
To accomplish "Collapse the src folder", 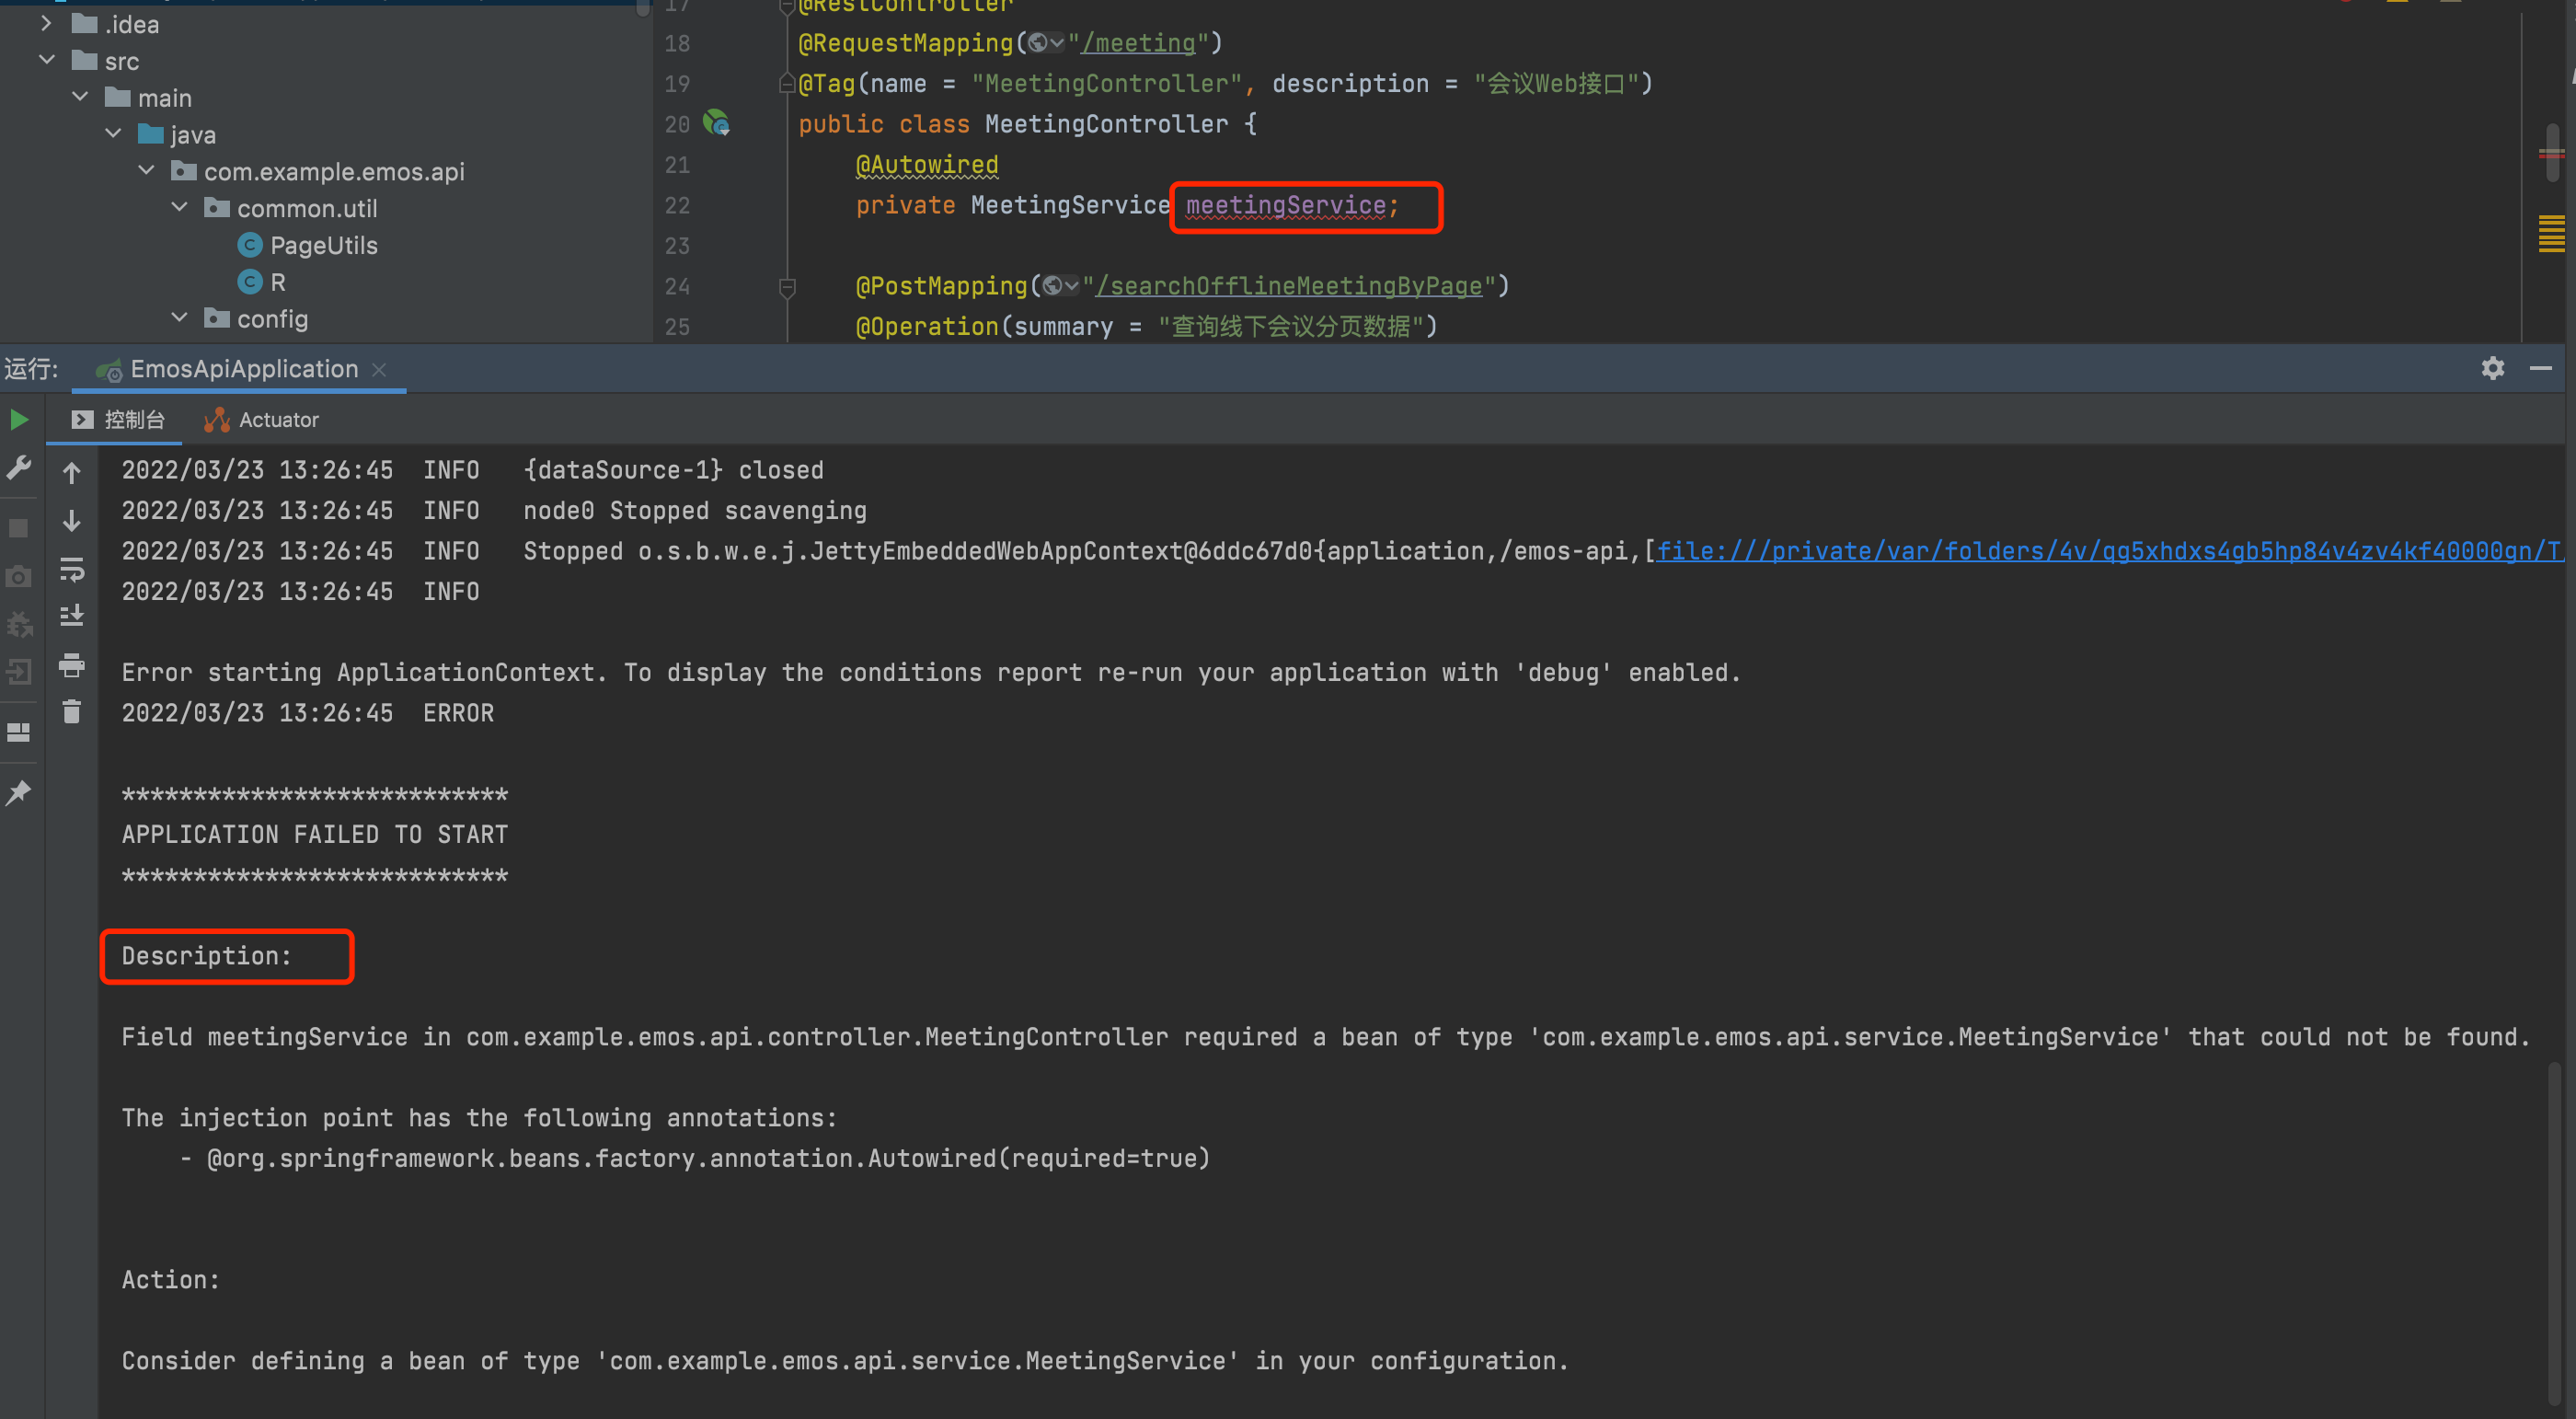I will 47,61.
